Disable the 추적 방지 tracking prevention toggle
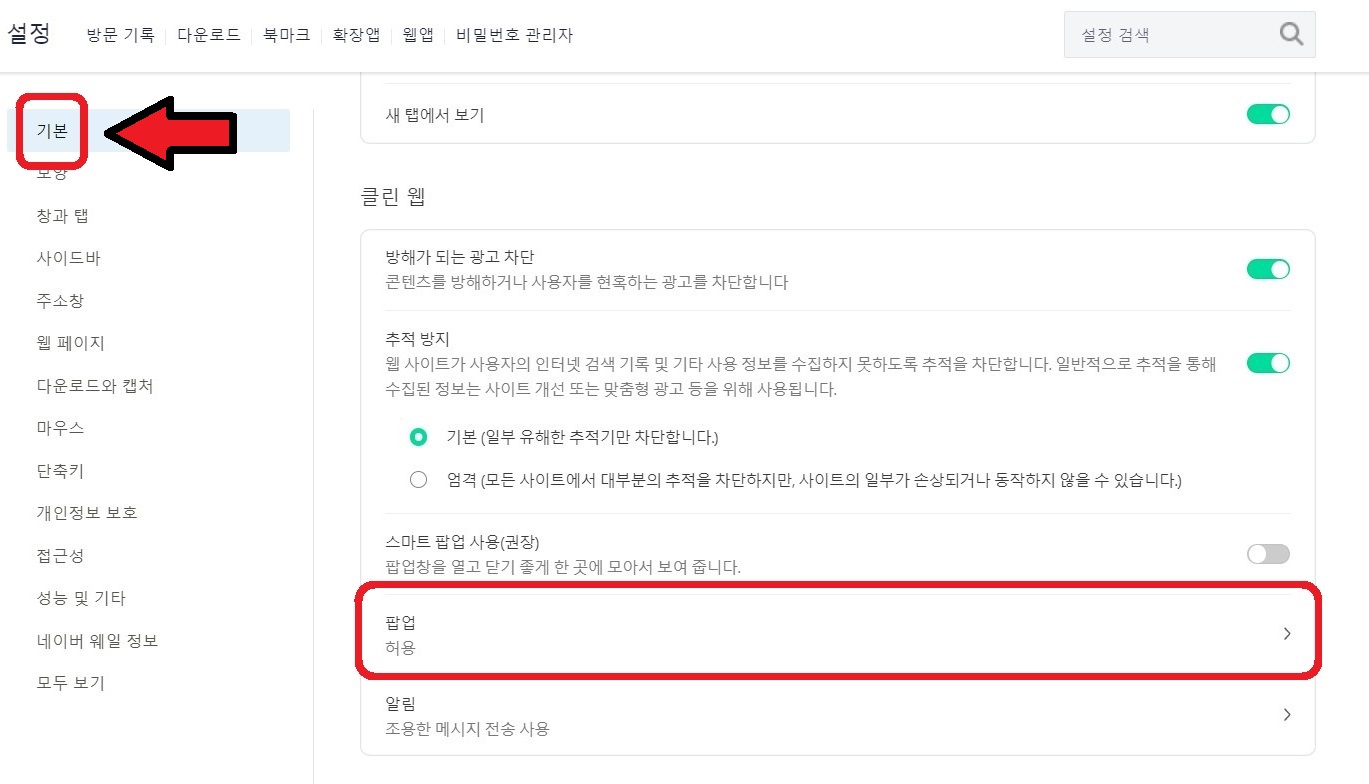Image resolution: width=1369 pixels, height=784 pixels. [x=1267, y=362]
